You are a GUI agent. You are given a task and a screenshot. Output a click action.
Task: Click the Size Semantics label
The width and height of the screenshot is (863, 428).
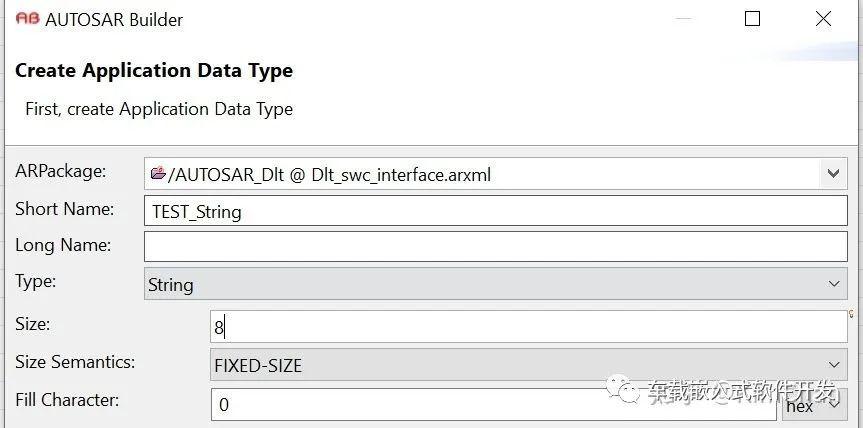(x=75, y=362)
